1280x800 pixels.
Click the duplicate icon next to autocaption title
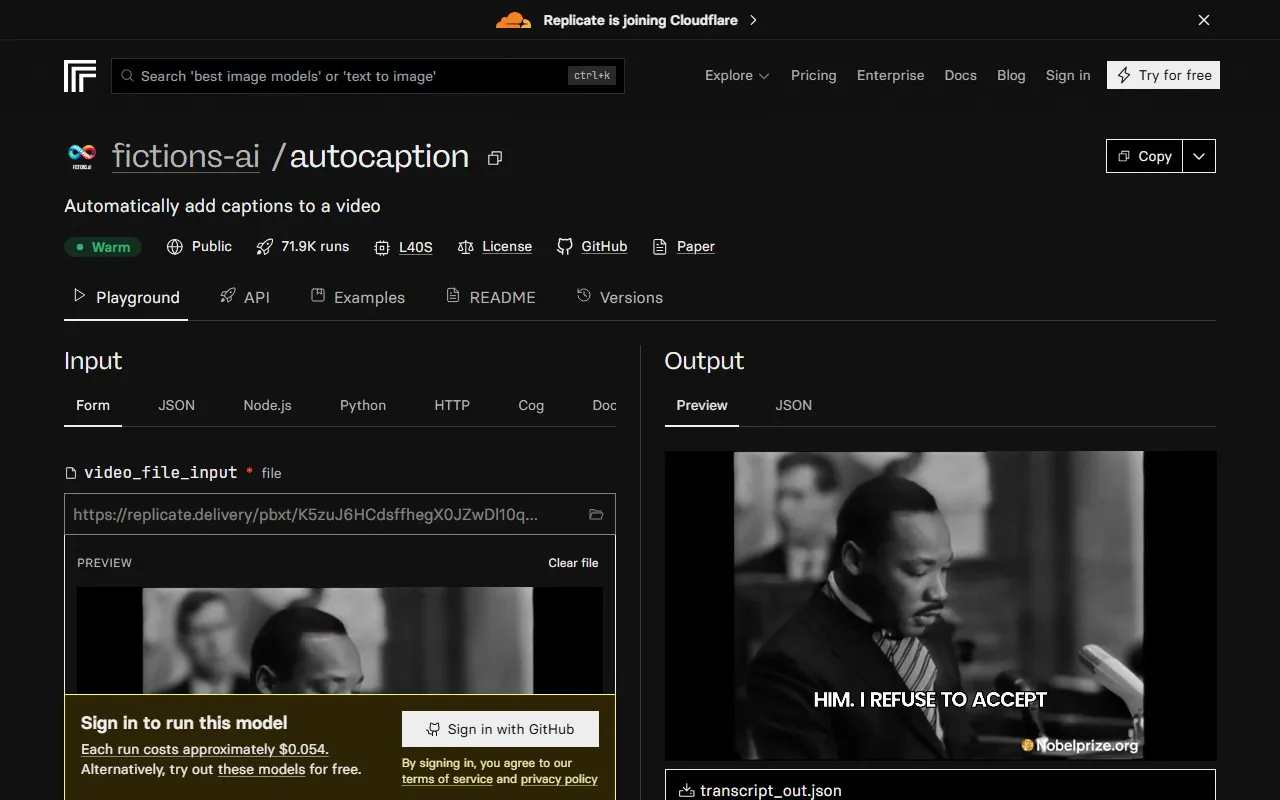point(494,158)
